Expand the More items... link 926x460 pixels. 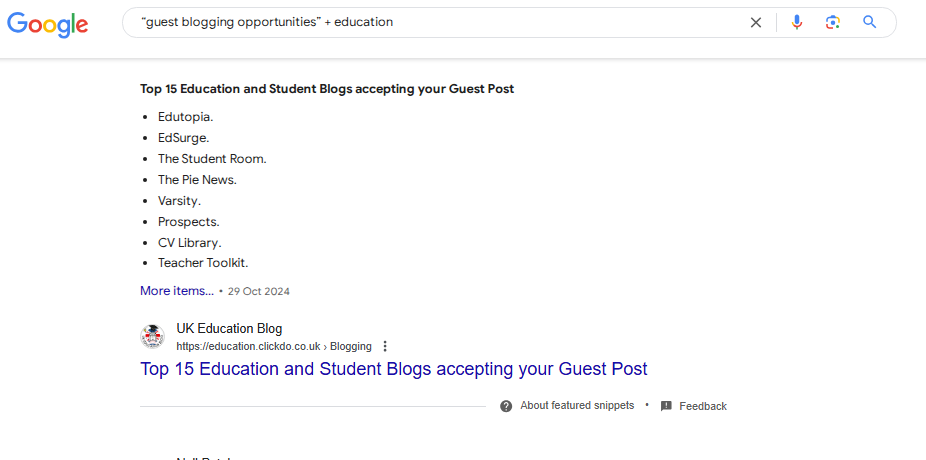(x=177, y=291)
